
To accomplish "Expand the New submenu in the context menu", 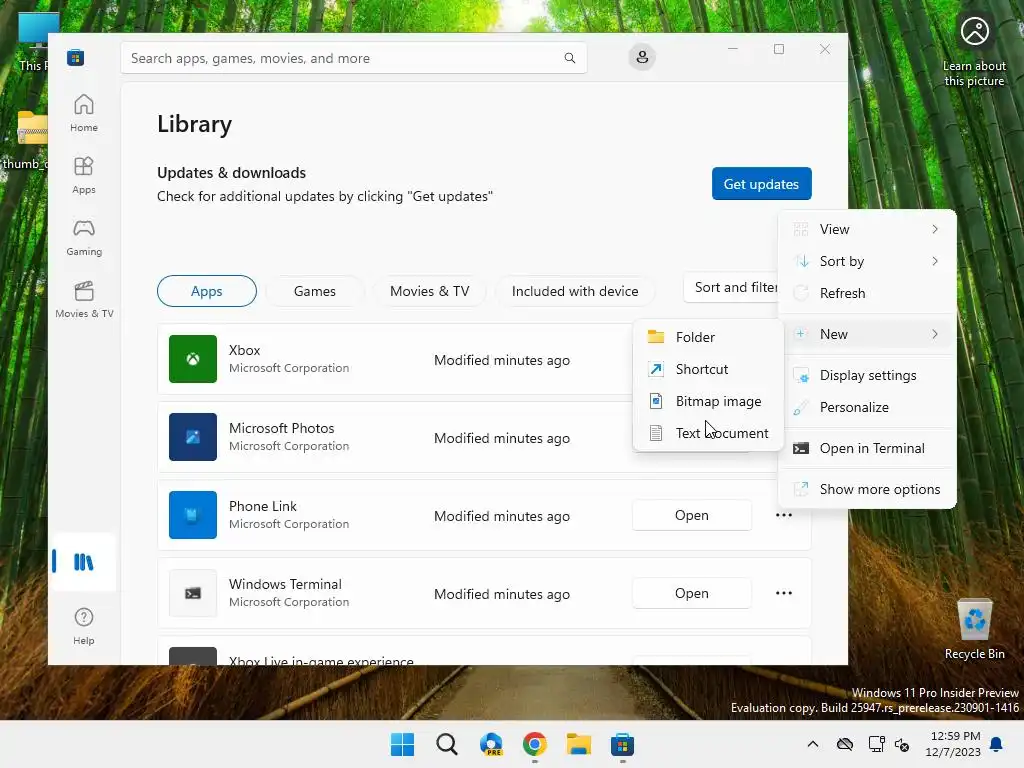I will point(867,334).
